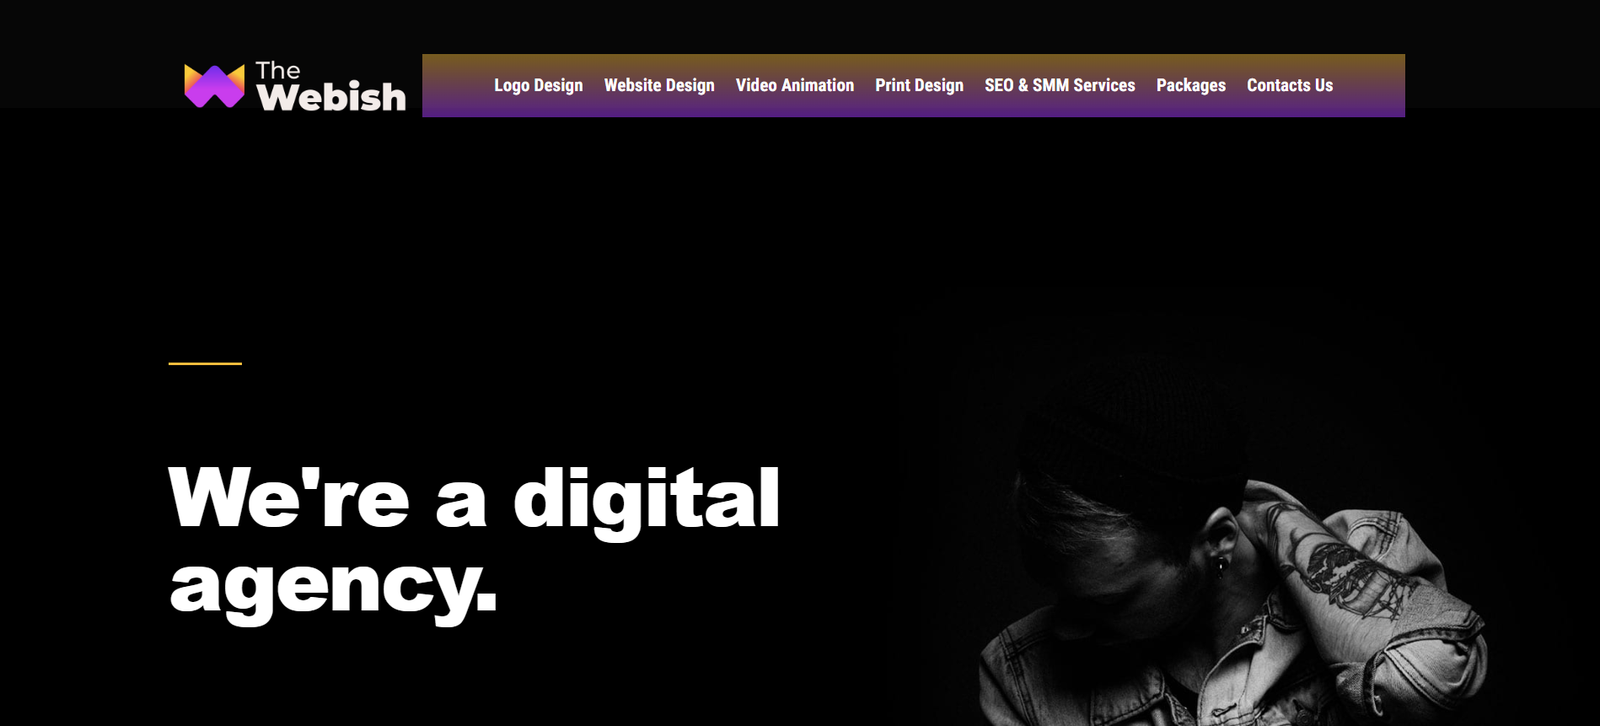View the Packages page

coord(1191,85)
